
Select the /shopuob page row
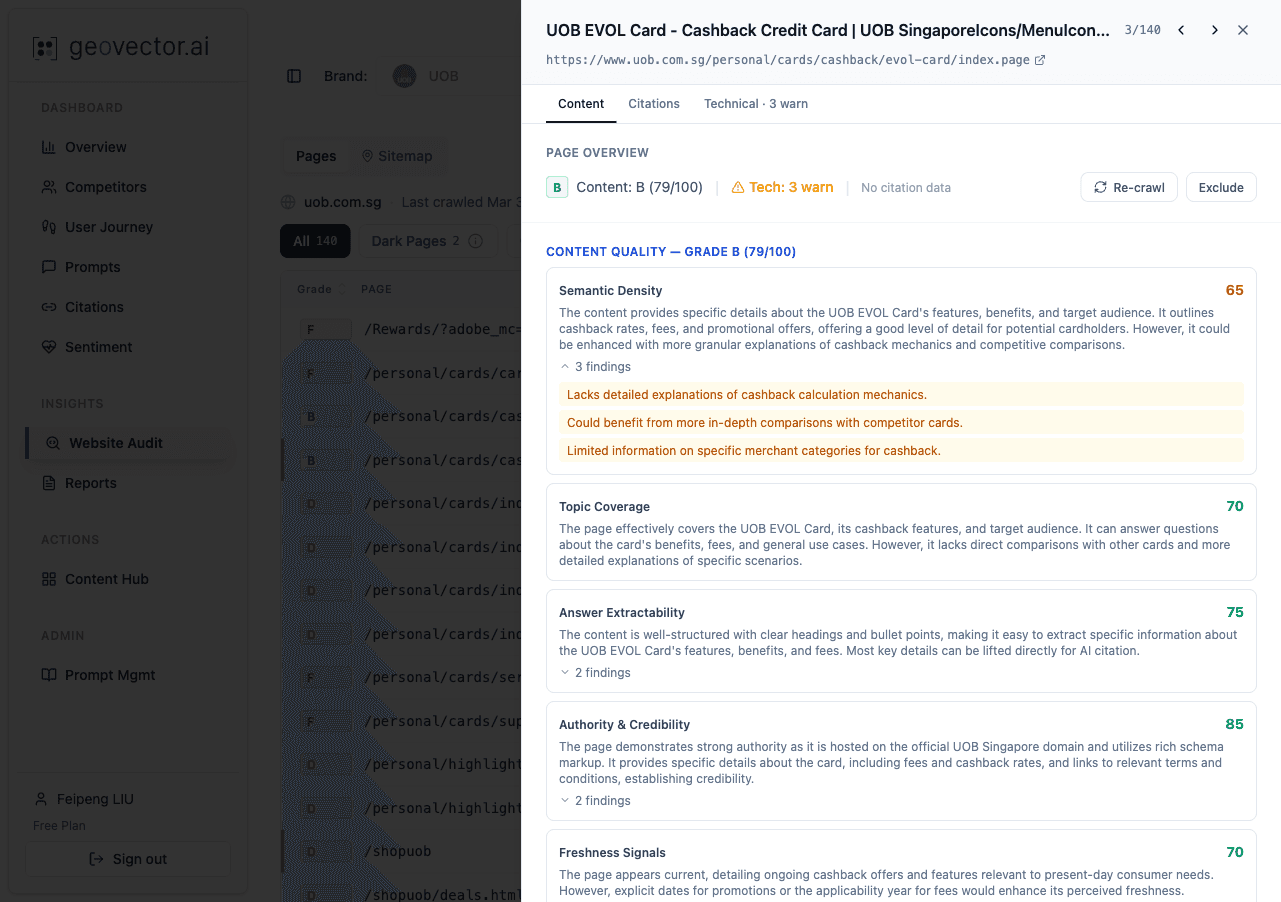click(398, 851)
